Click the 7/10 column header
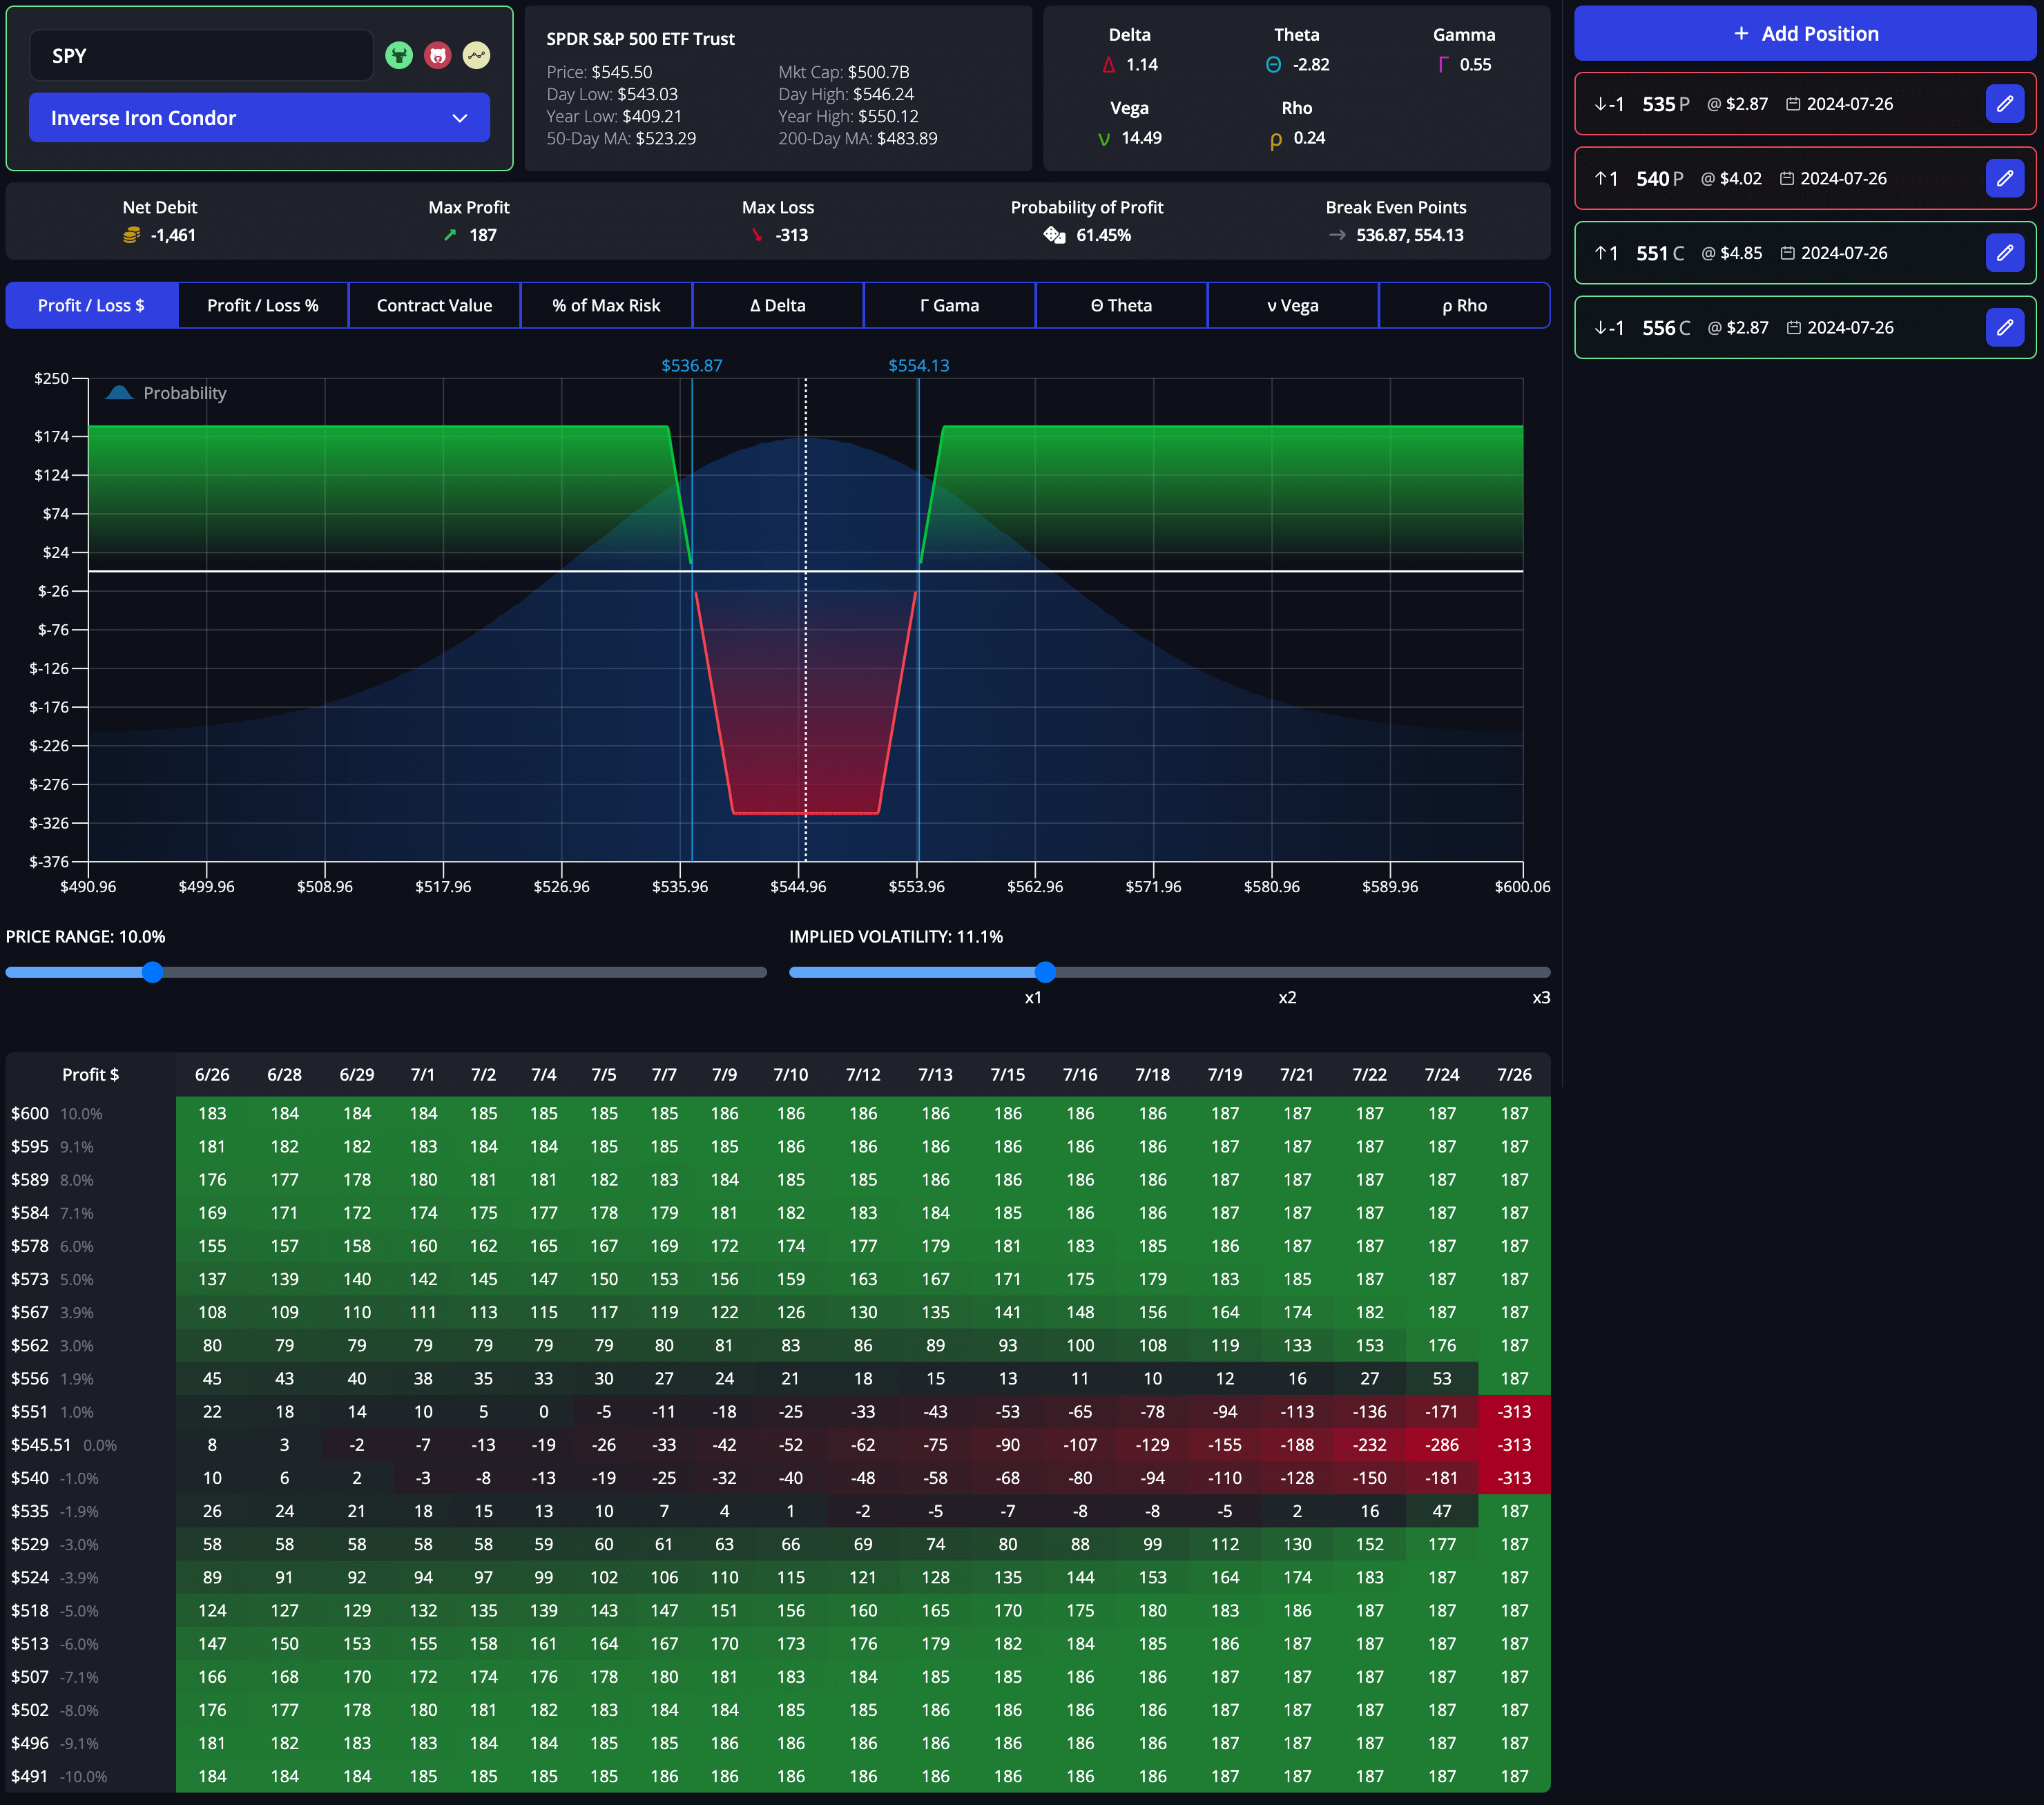 point(790,1075)
